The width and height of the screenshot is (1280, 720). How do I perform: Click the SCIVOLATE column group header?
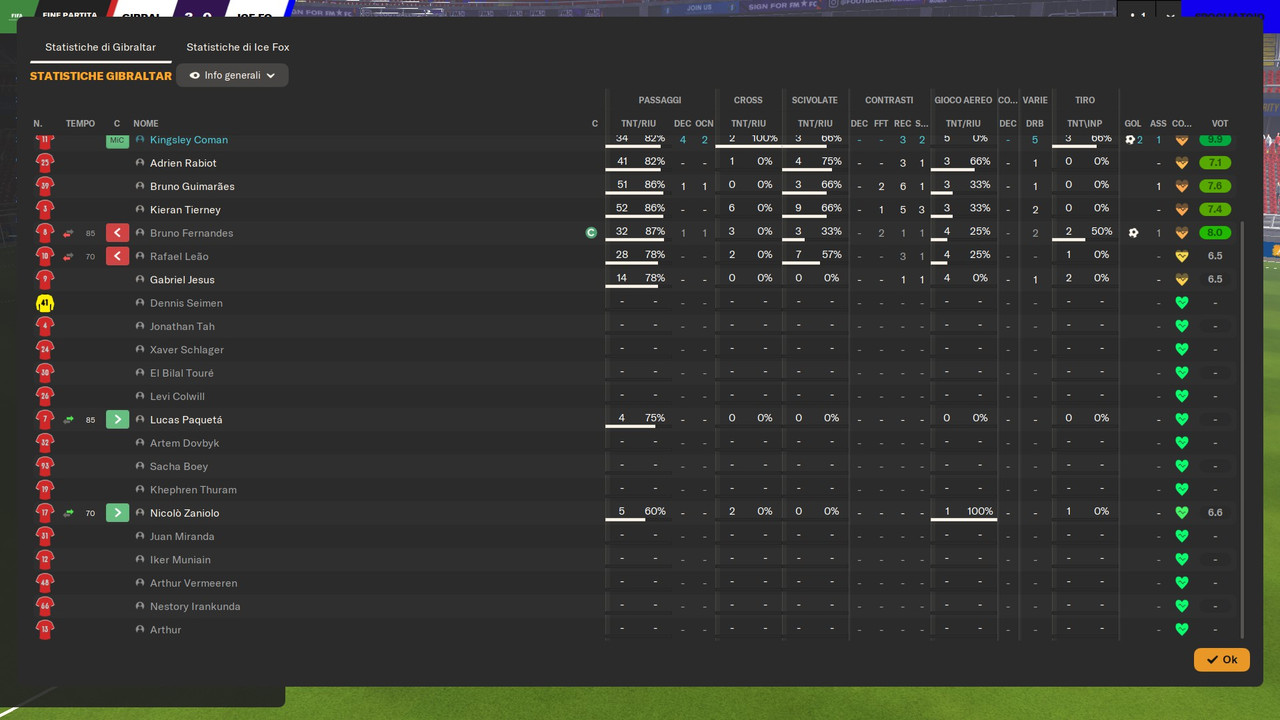(x=815, y=100)
